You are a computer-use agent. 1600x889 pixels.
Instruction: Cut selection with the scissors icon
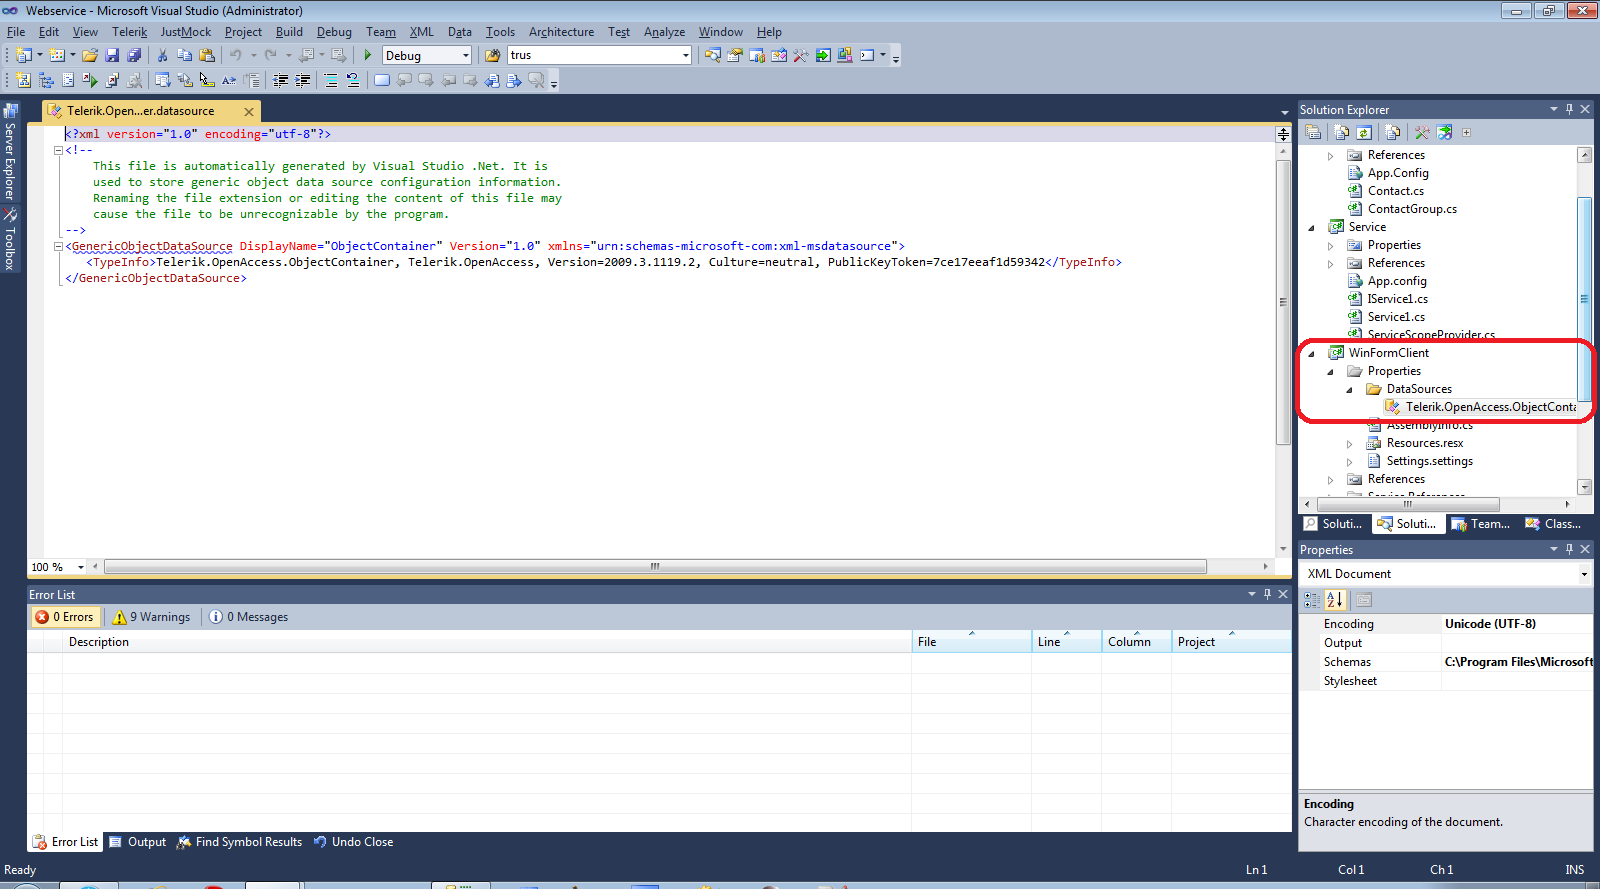(x=163, y=55)
